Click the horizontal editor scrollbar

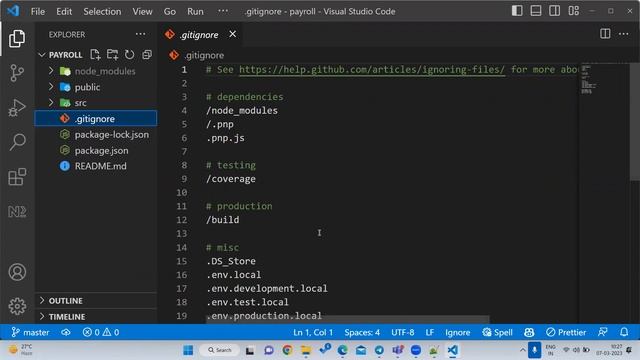[x=347, y=319]
